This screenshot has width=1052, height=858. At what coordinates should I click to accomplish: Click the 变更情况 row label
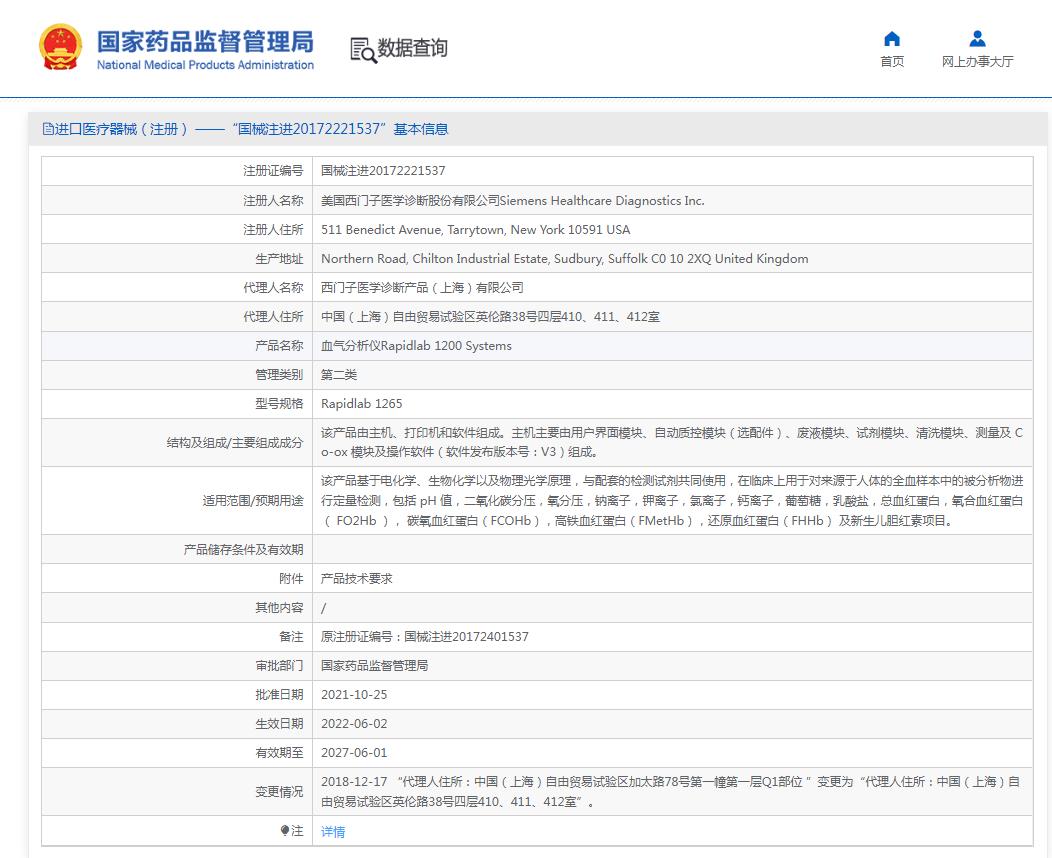click(x=279, y=792)
